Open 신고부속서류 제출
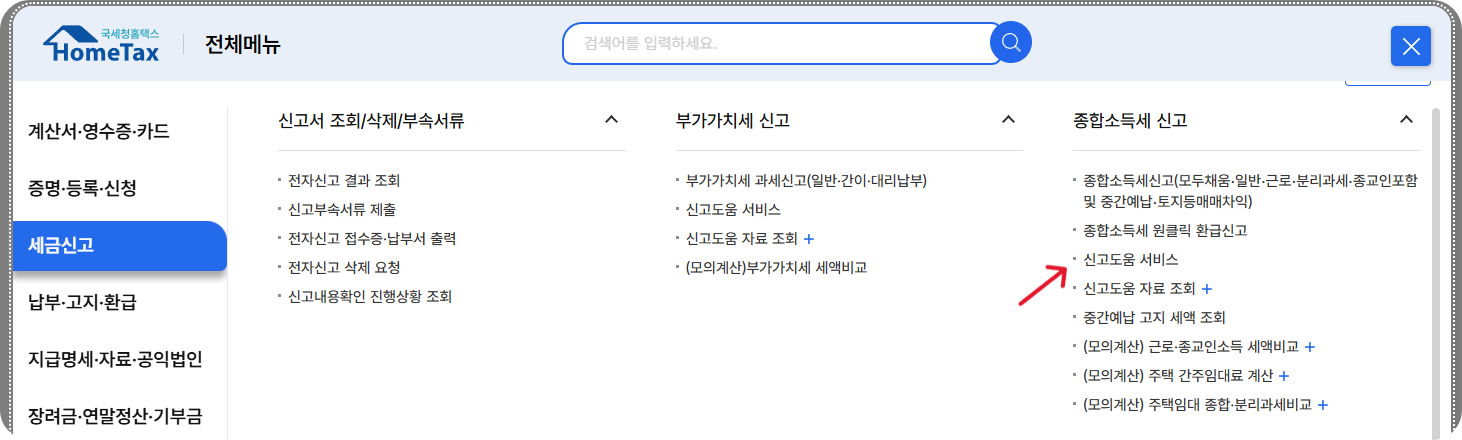This screenshot has width=1462, height=440. [x=341, y=210]
